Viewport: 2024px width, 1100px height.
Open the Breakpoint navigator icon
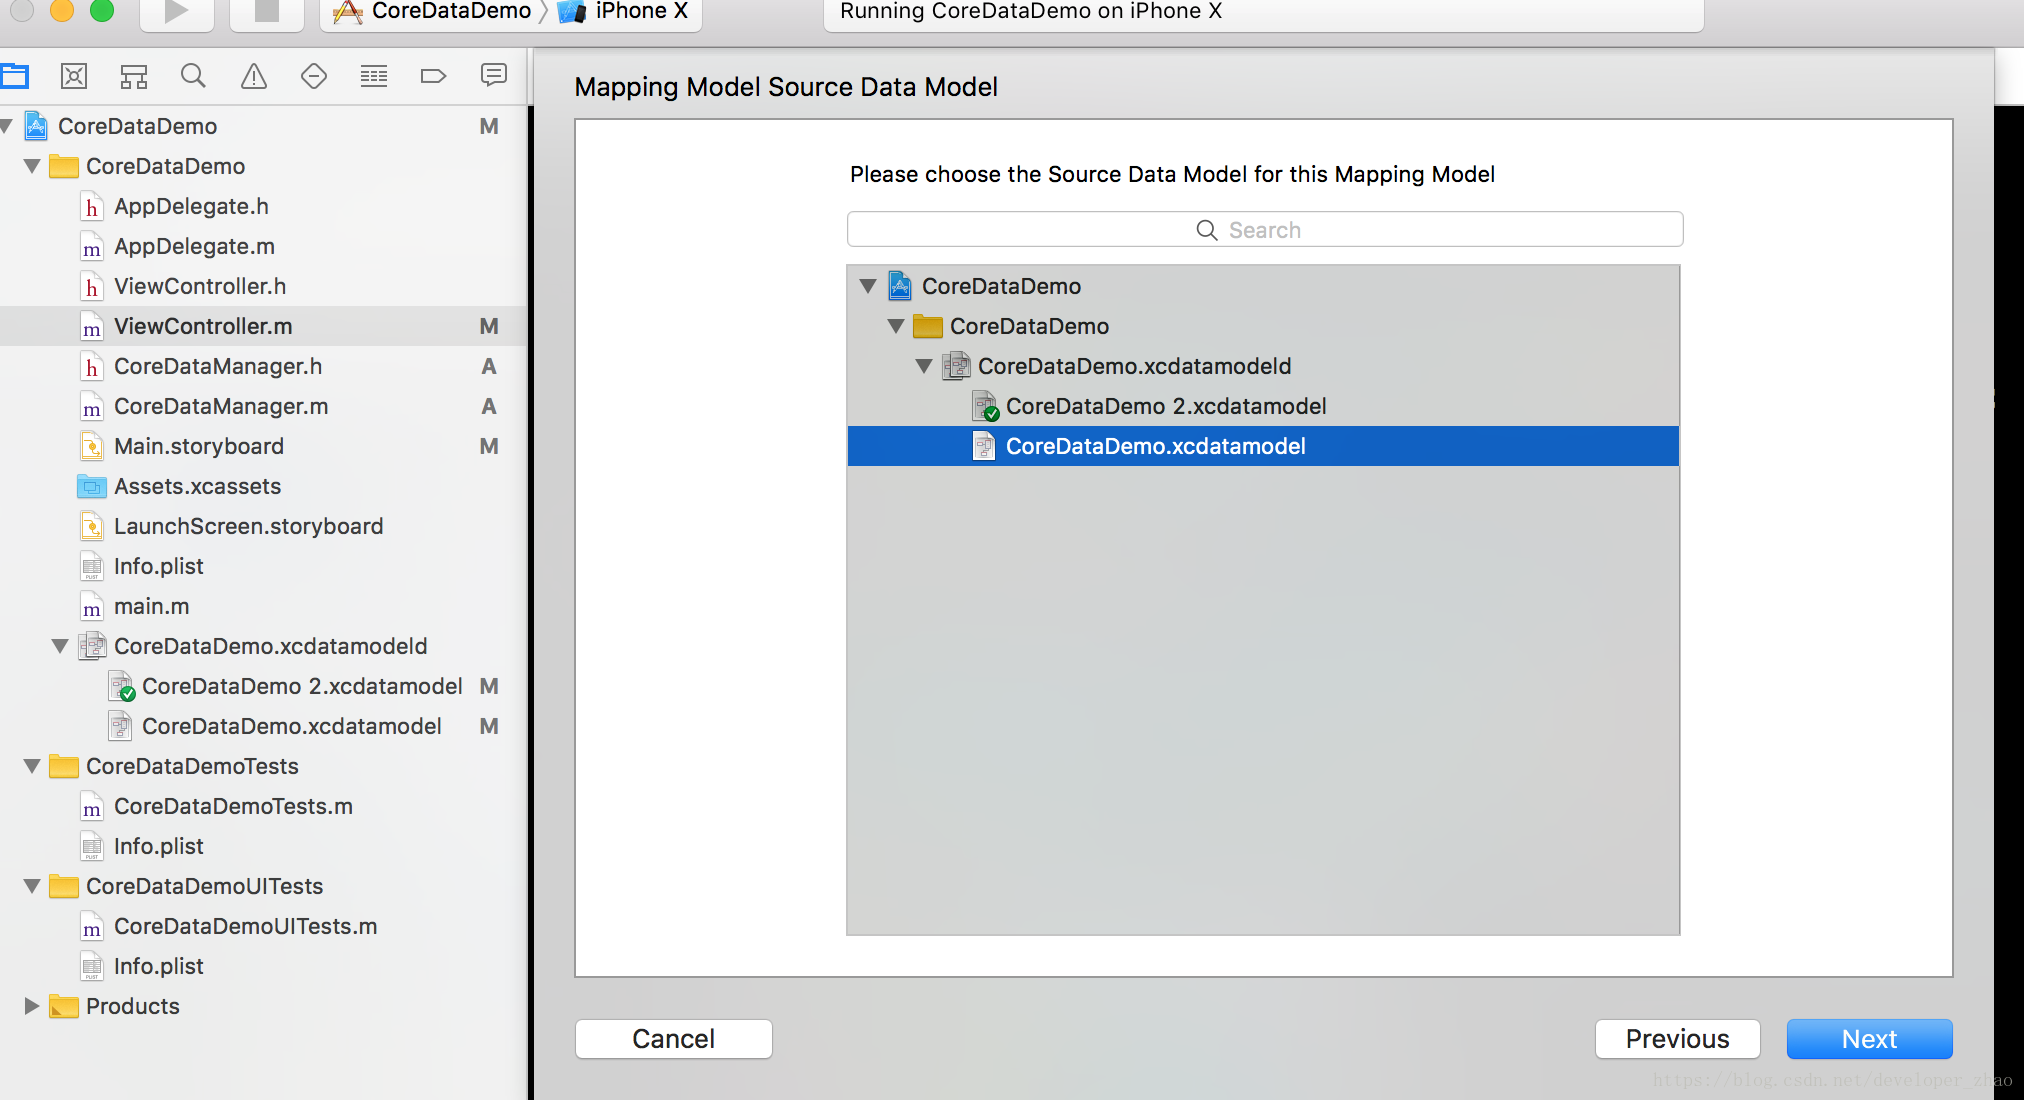[x=433, y=76]
